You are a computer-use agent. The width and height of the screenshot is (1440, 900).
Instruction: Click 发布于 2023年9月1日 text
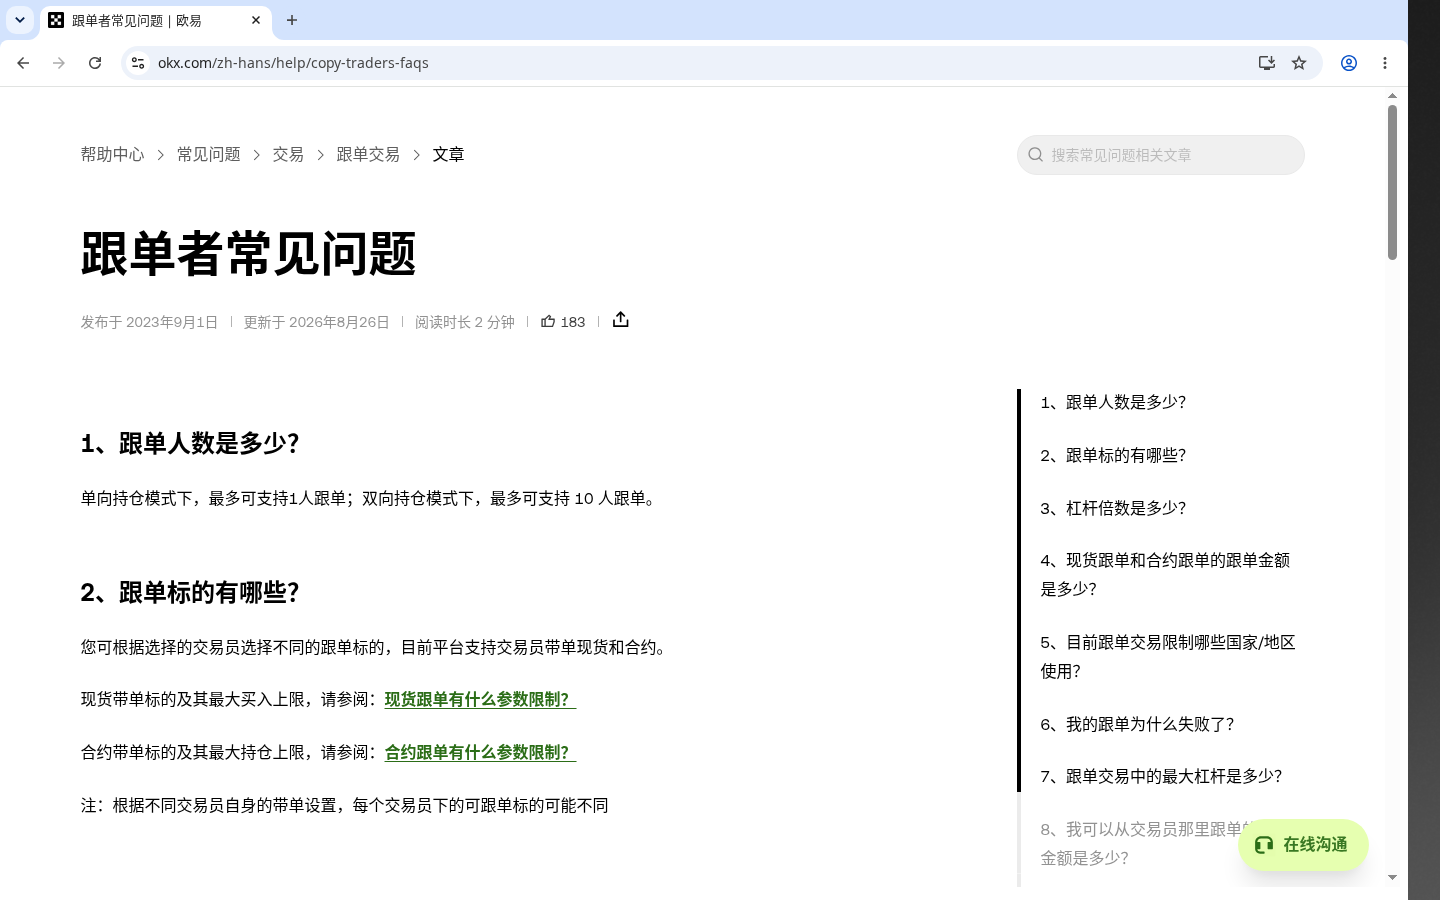[x=149, y=322]
